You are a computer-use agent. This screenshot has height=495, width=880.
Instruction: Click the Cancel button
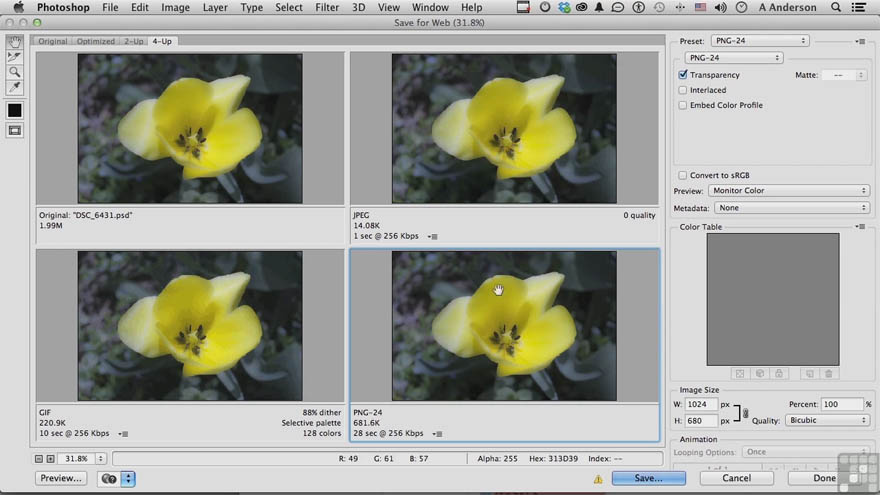click(x=736, y=478)
